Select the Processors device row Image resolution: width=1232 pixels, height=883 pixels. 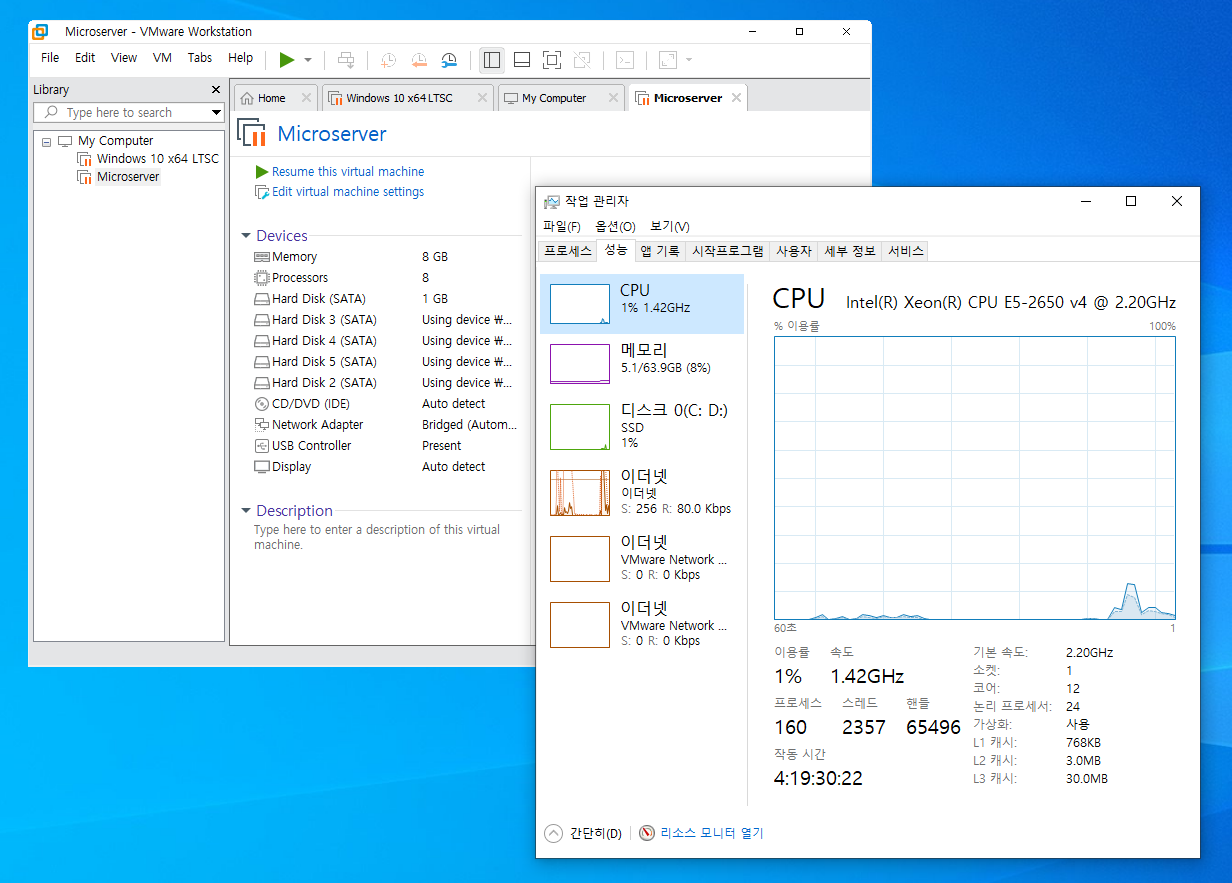(x=387, y=278)
